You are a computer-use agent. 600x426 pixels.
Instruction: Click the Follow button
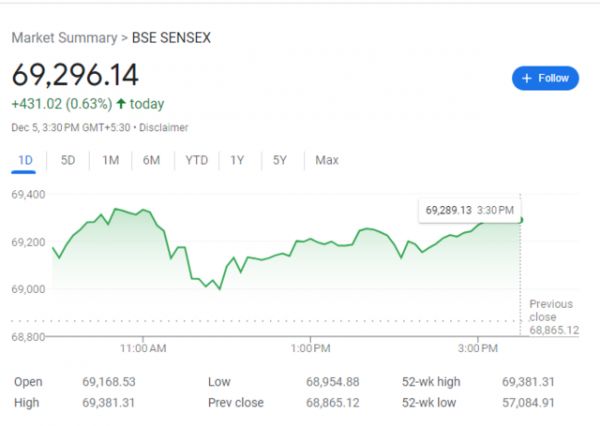click(545, 78)
